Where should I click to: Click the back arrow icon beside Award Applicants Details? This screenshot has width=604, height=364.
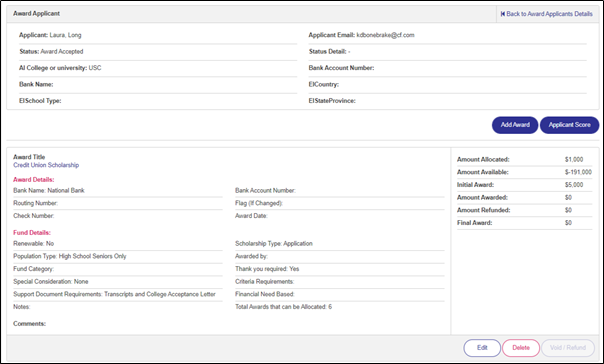coord(503,14)
